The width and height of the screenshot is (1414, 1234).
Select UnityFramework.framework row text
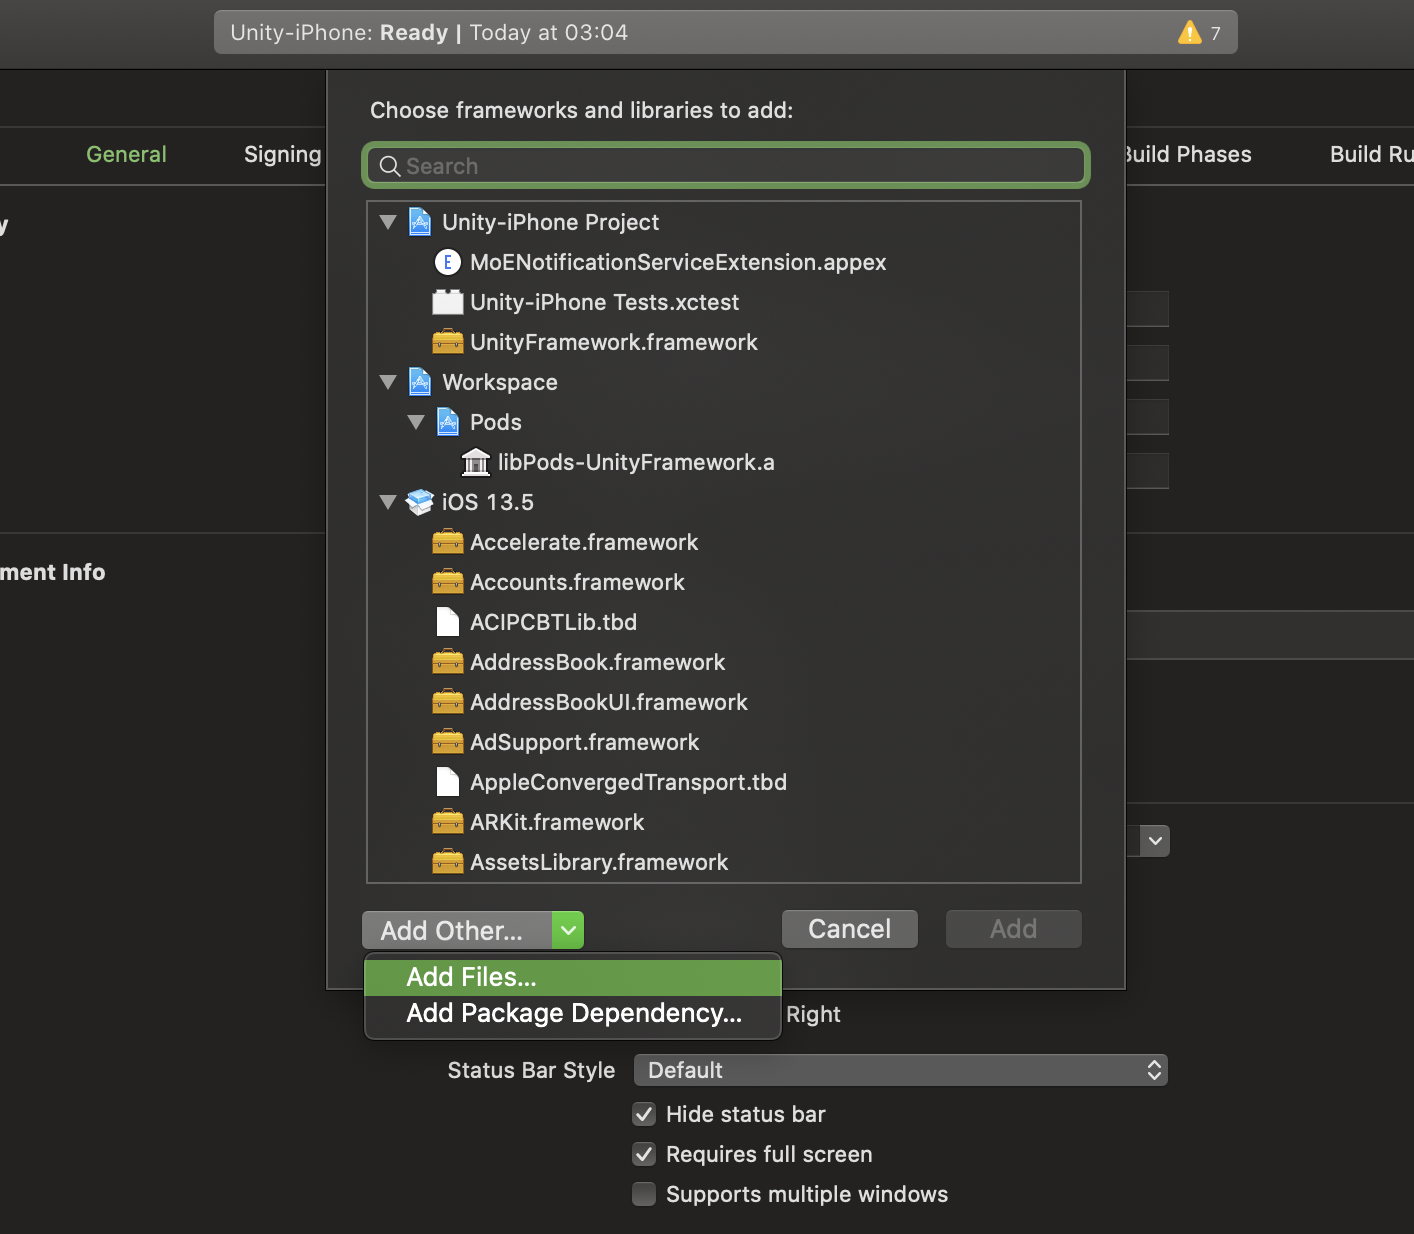point(614,342)
